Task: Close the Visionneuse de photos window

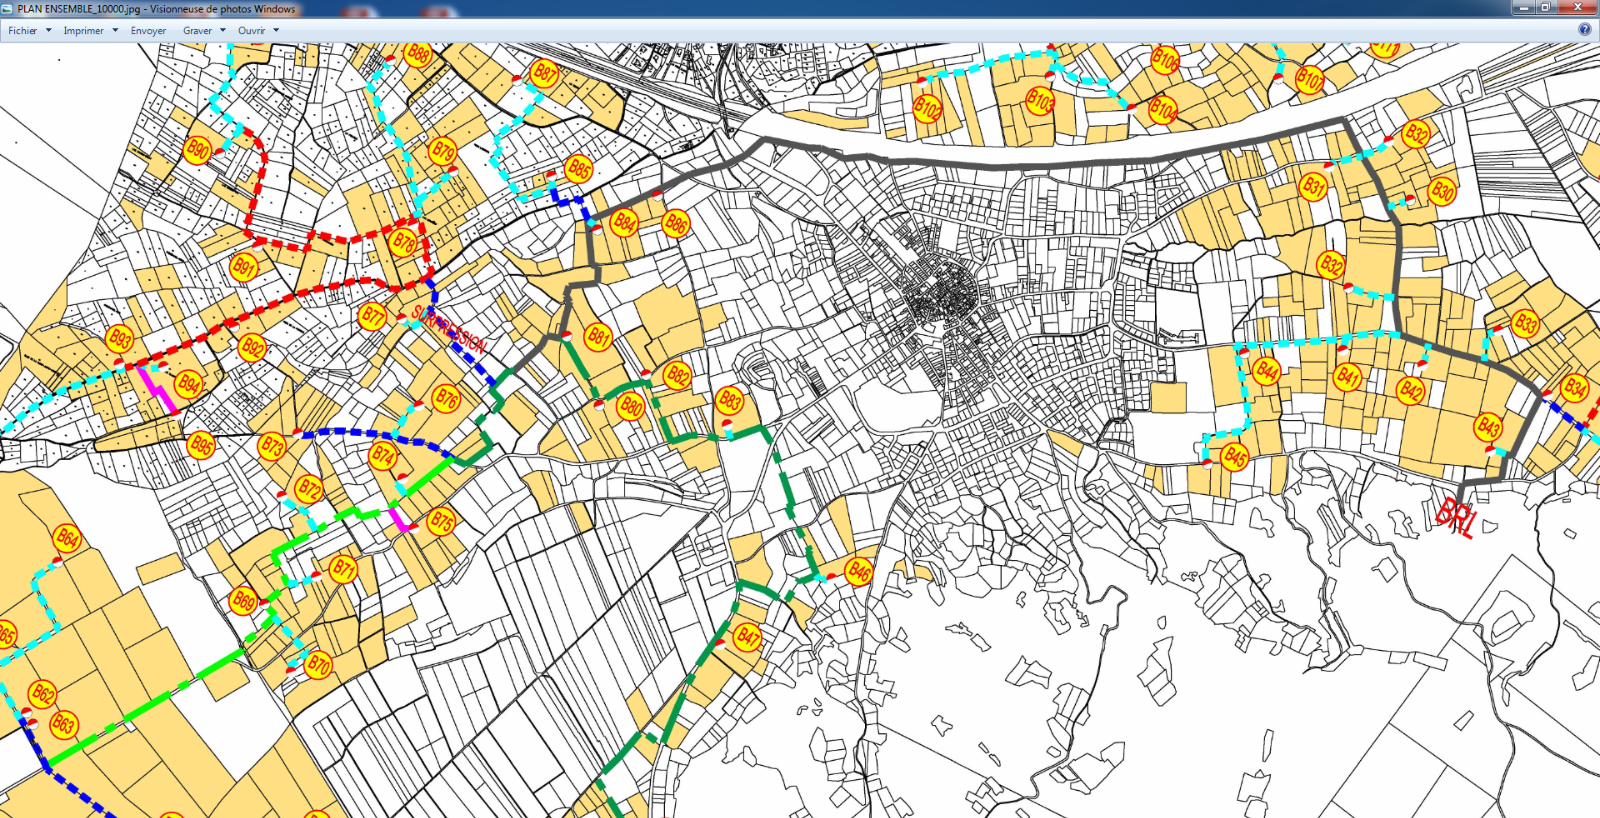Action: (x=1579, y=8)
